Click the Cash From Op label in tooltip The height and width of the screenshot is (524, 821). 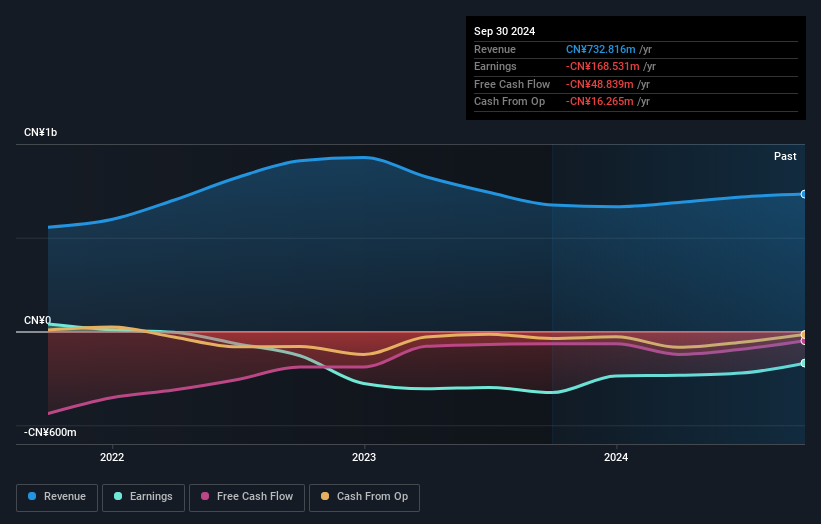509,102
